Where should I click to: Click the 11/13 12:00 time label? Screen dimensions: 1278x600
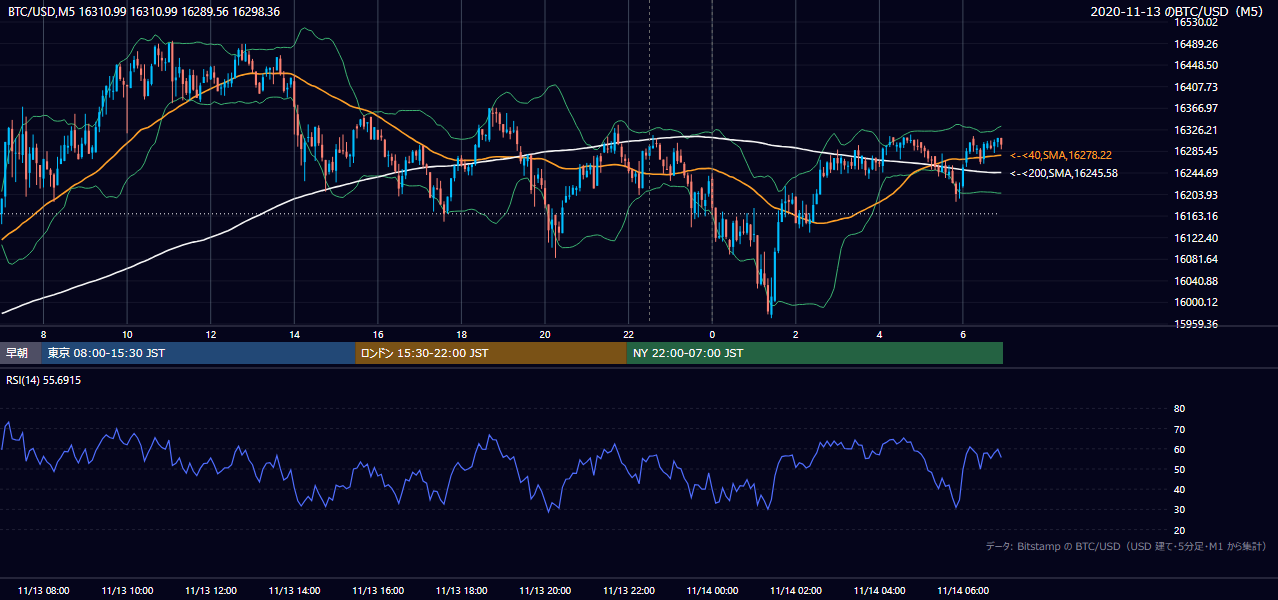click(x=211, y=591)
